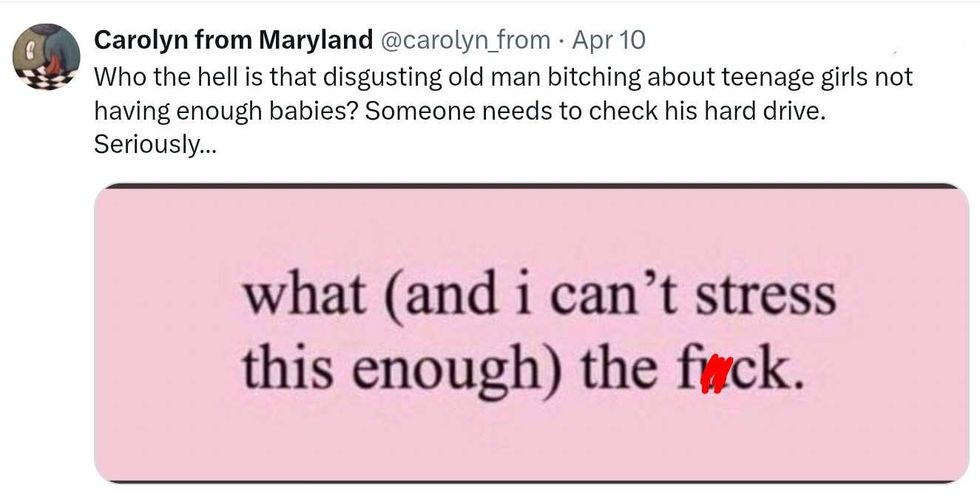The height and width of the screenshot is (502, 980).
Task: Open the "Carolyn from Maryland" display name
Action: (x=232, y=40)
